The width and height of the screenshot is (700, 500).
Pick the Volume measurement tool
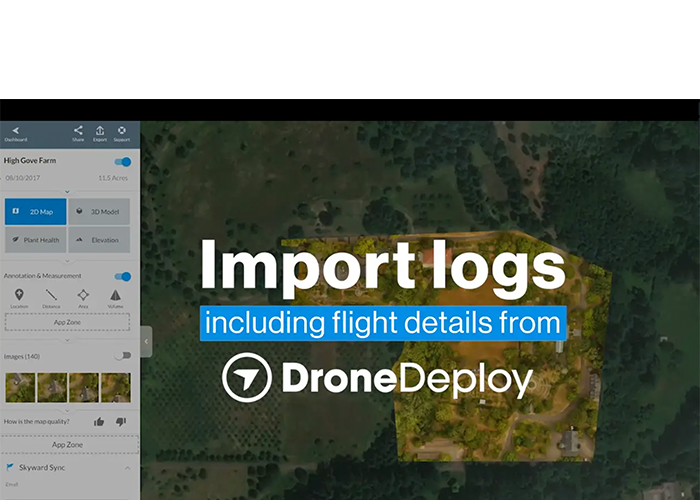[115, 296]
